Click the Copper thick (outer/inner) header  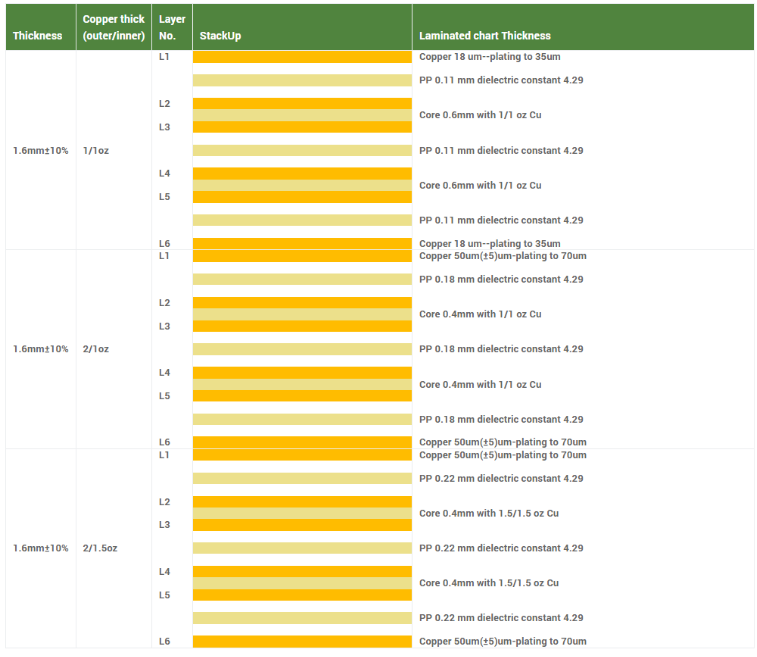113,27
